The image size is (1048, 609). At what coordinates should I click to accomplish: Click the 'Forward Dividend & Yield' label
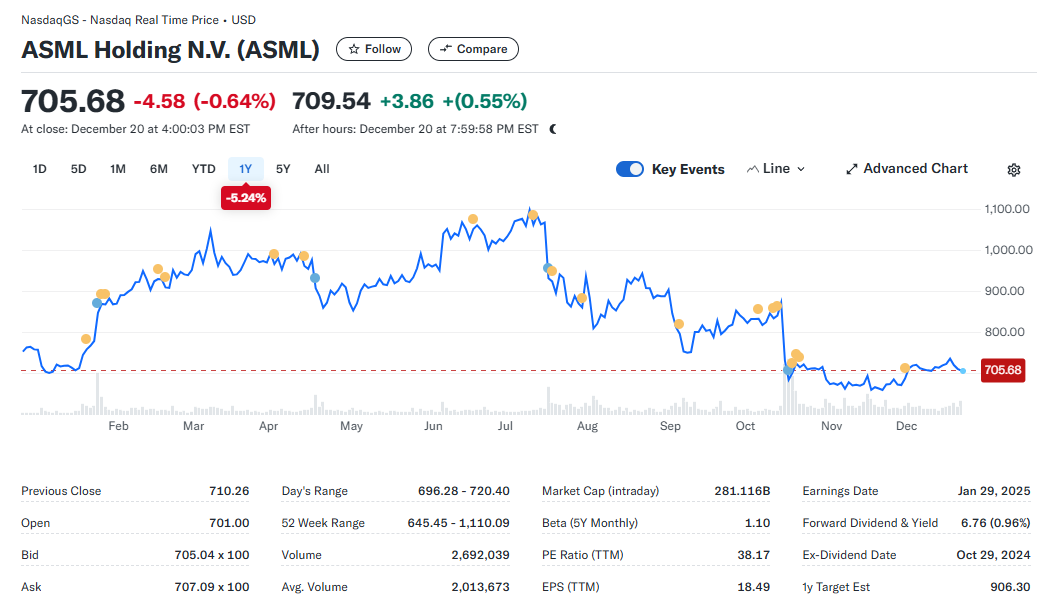click(x=870, y=523)
